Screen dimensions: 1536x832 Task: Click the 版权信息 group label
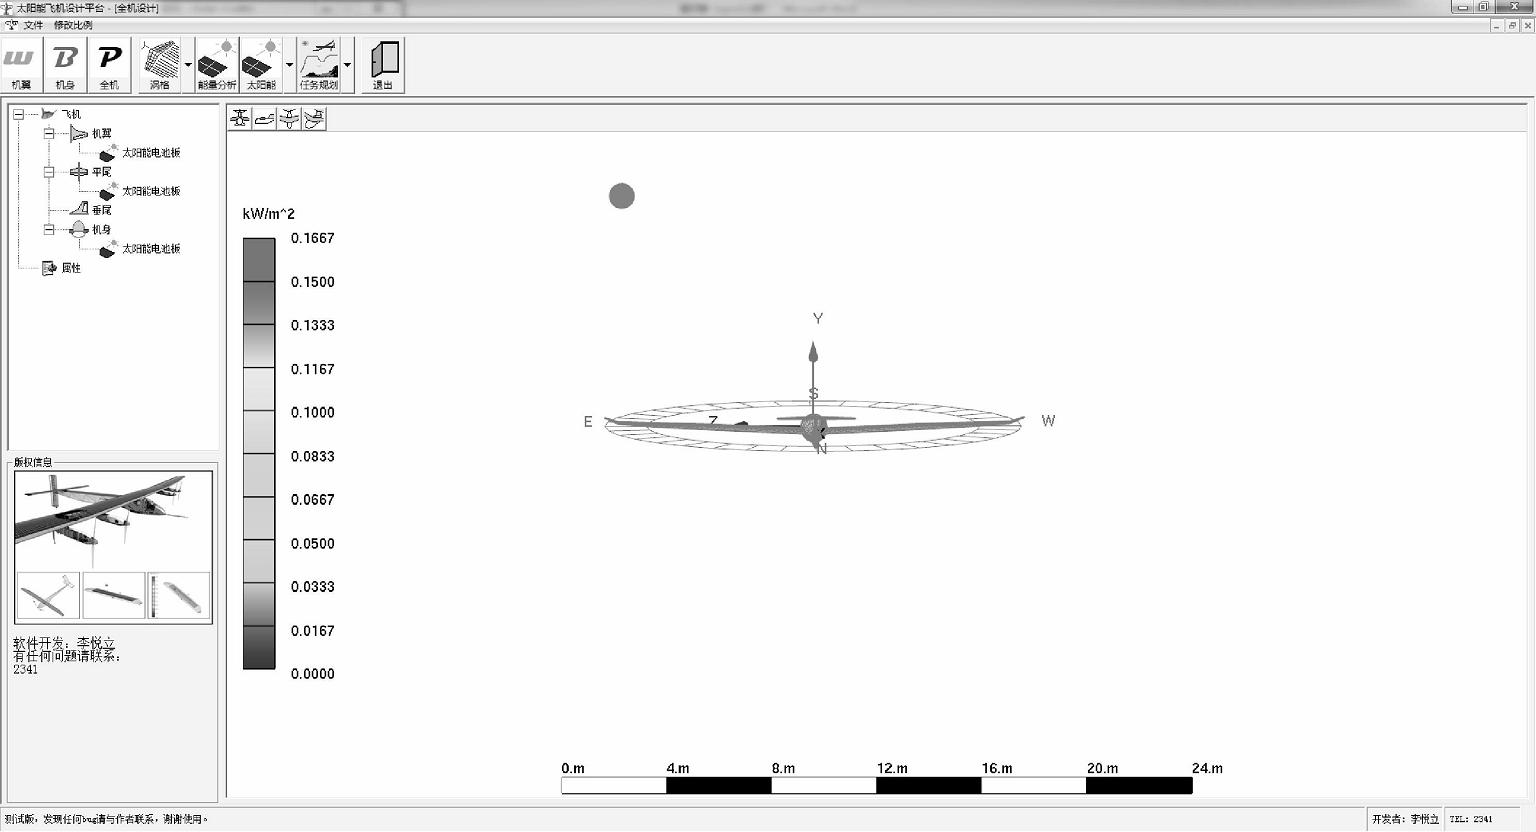click(x=33, y=462)
